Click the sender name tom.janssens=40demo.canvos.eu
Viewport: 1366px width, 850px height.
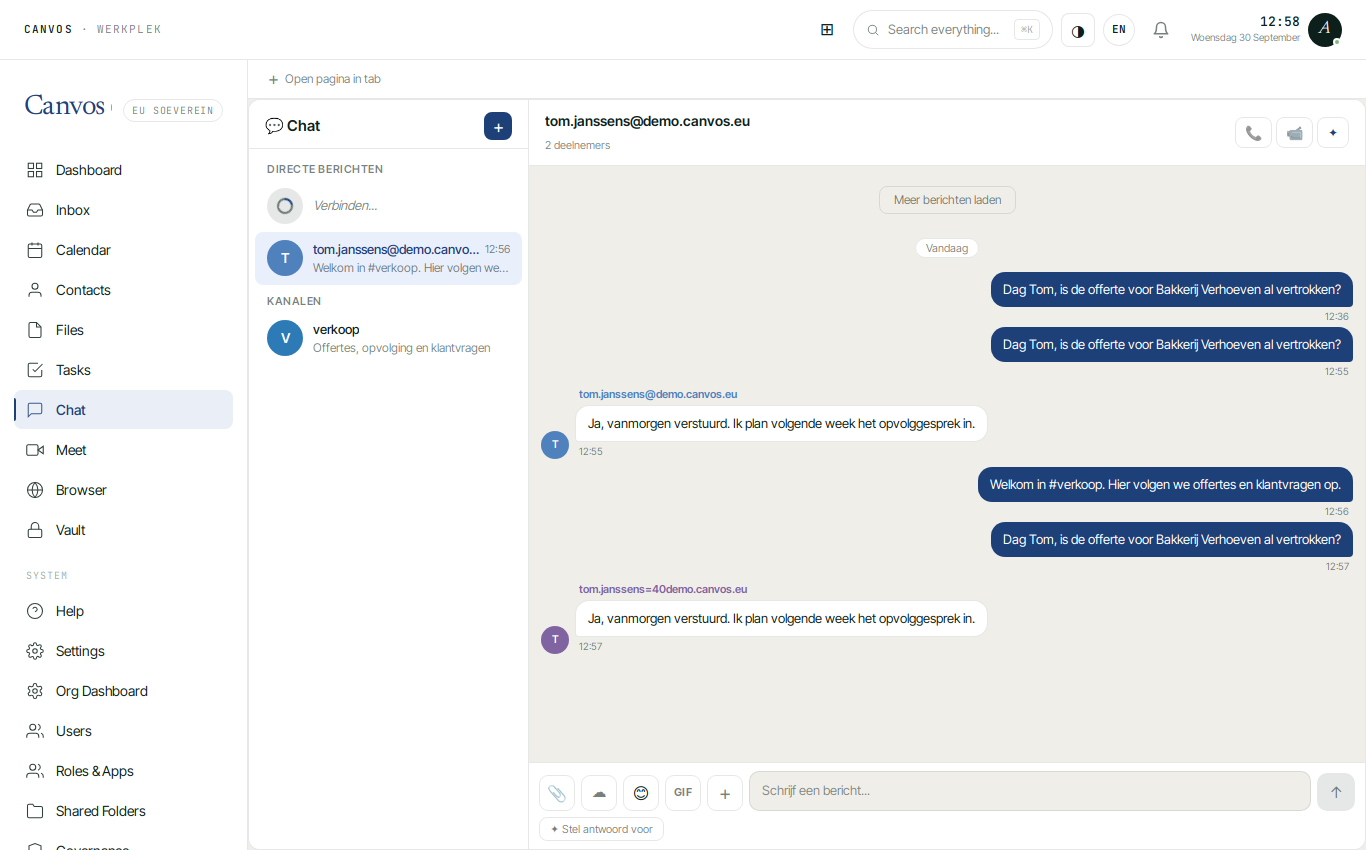tap(663, 589)
